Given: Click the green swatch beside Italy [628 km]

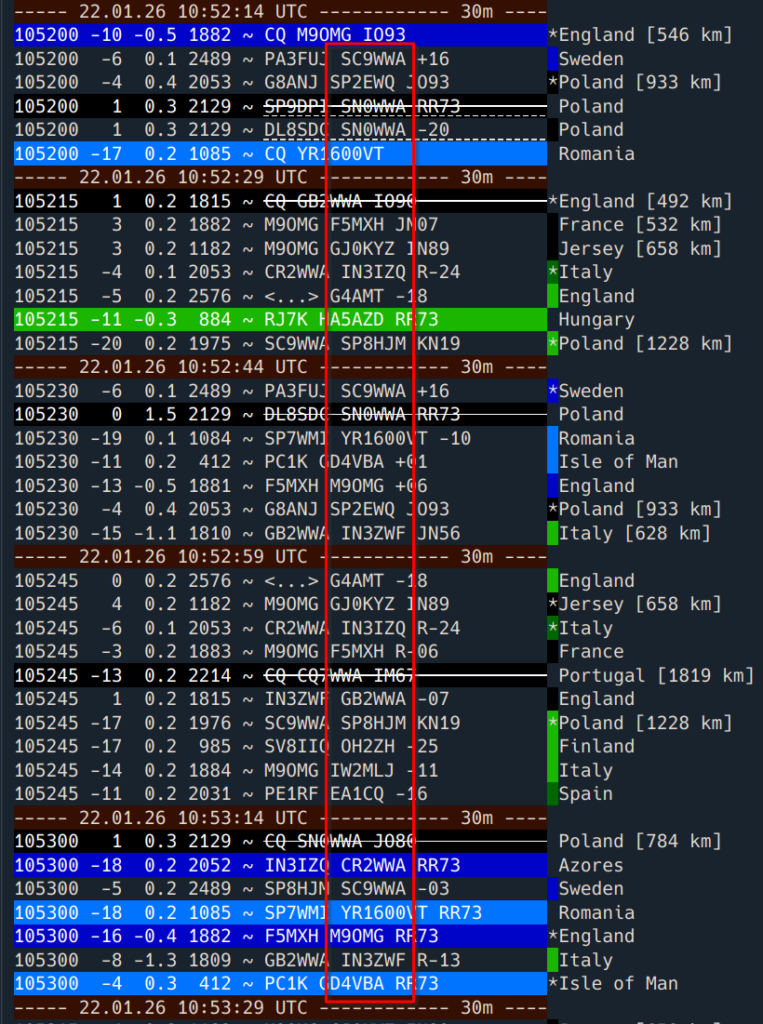Looking at the screenshot, I should 553,534.
